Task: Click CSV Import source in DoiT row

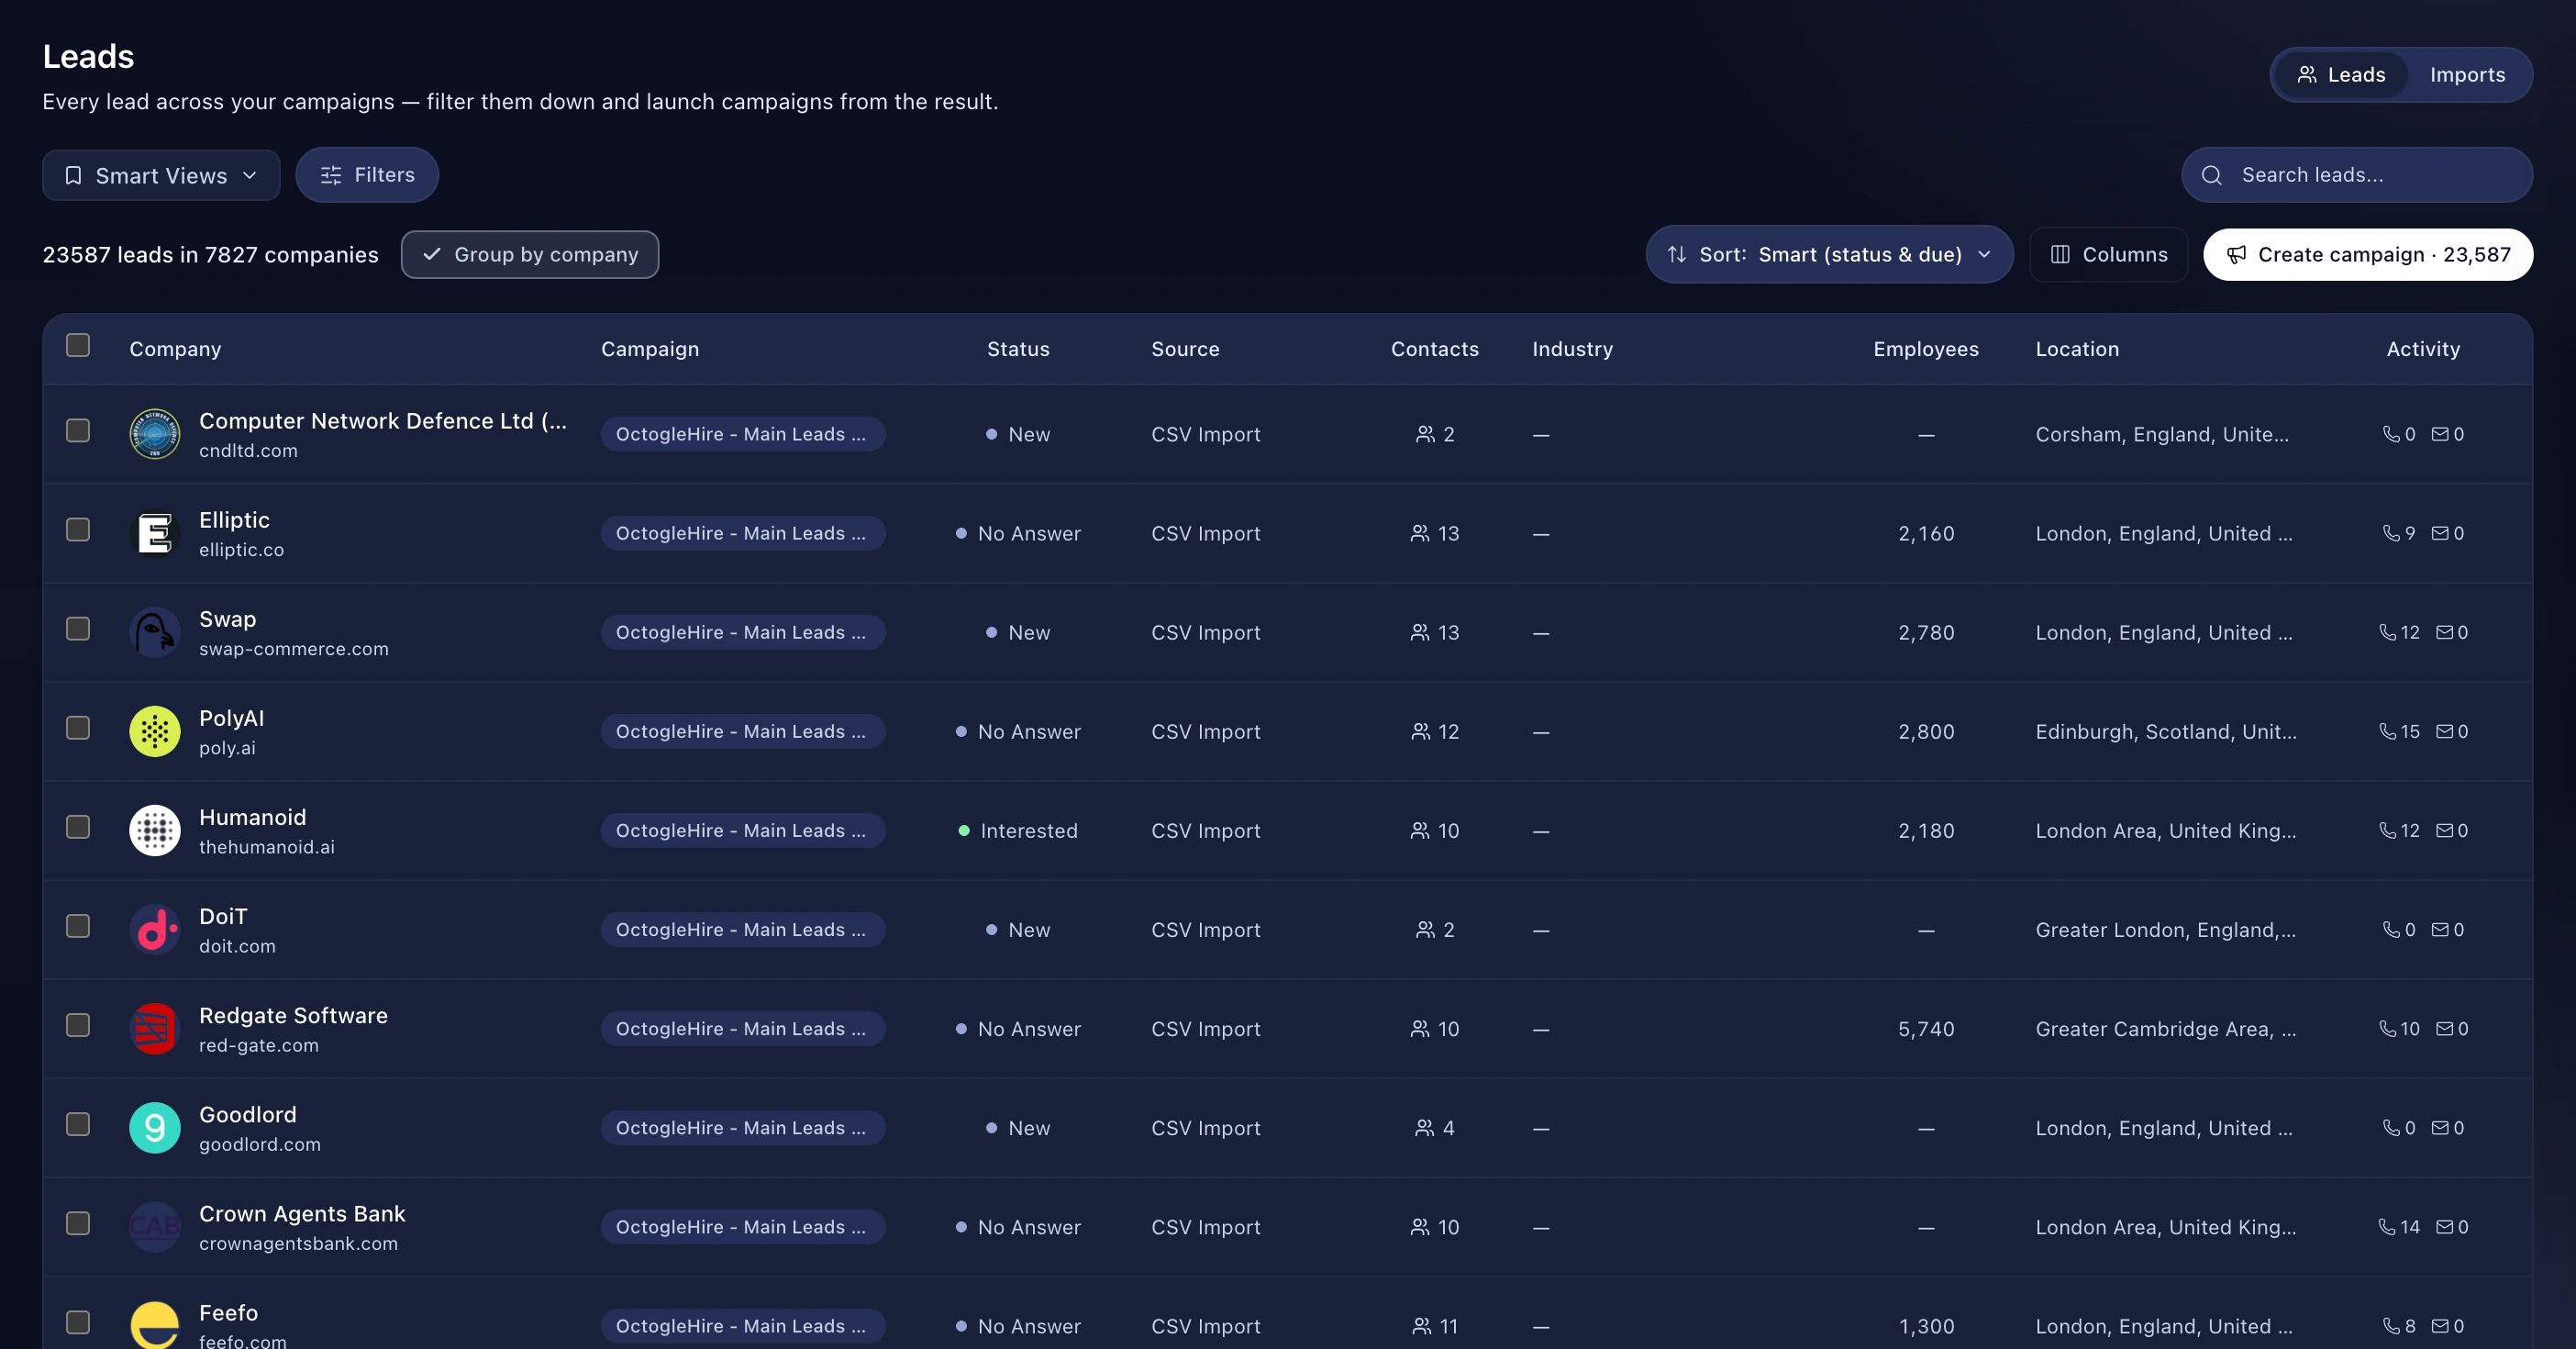Action: tap(1206, 929)
